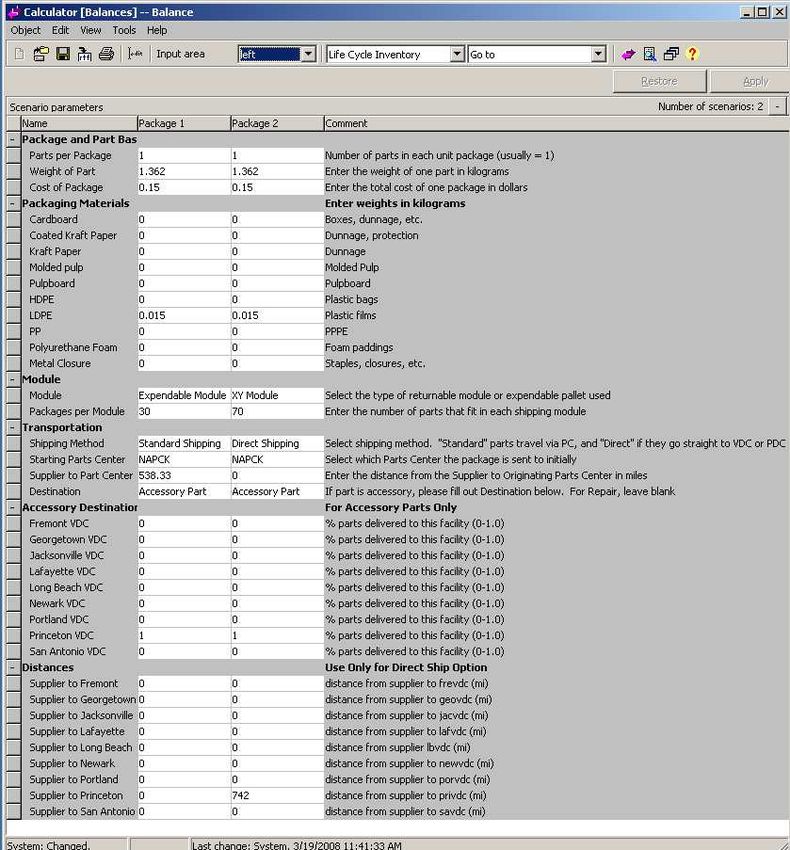Collapse the Transportation section
This screenshot has width=790, height=850.
pos(12,428)
